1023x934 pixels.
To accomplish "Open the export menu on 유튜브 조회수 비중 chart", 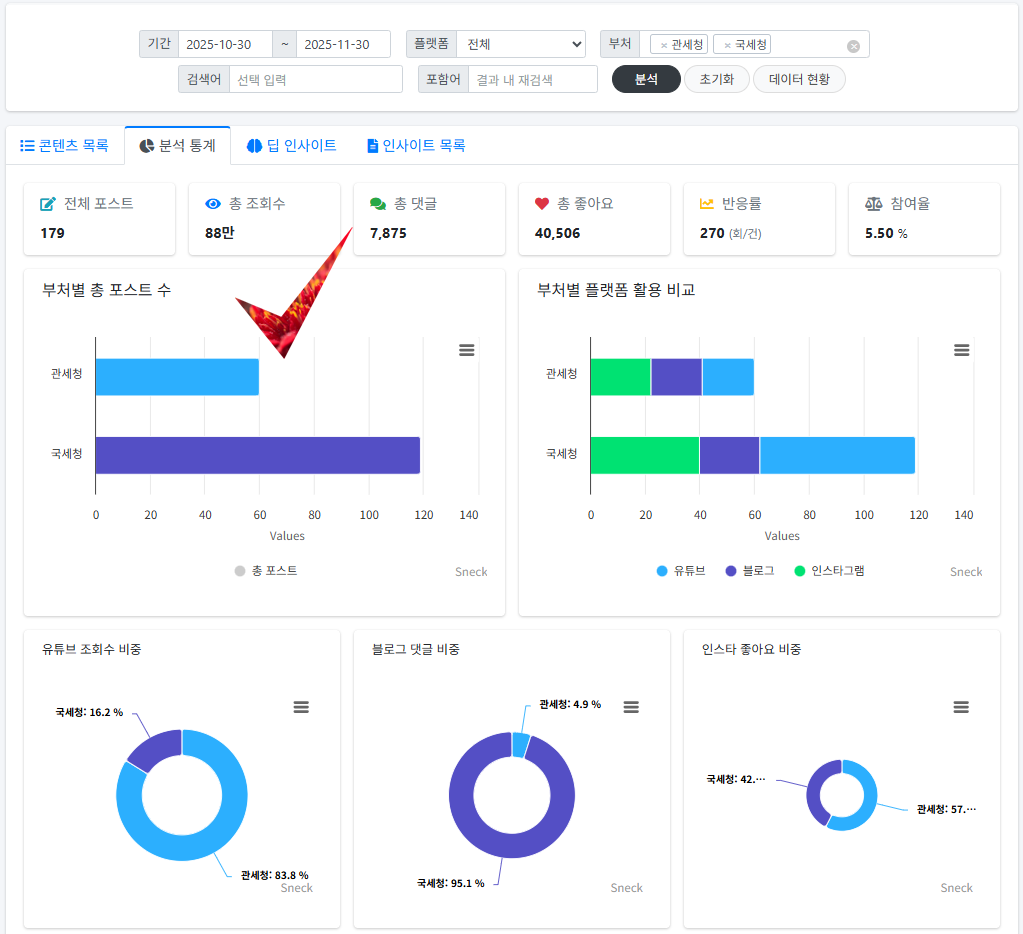I will point(301,707).
